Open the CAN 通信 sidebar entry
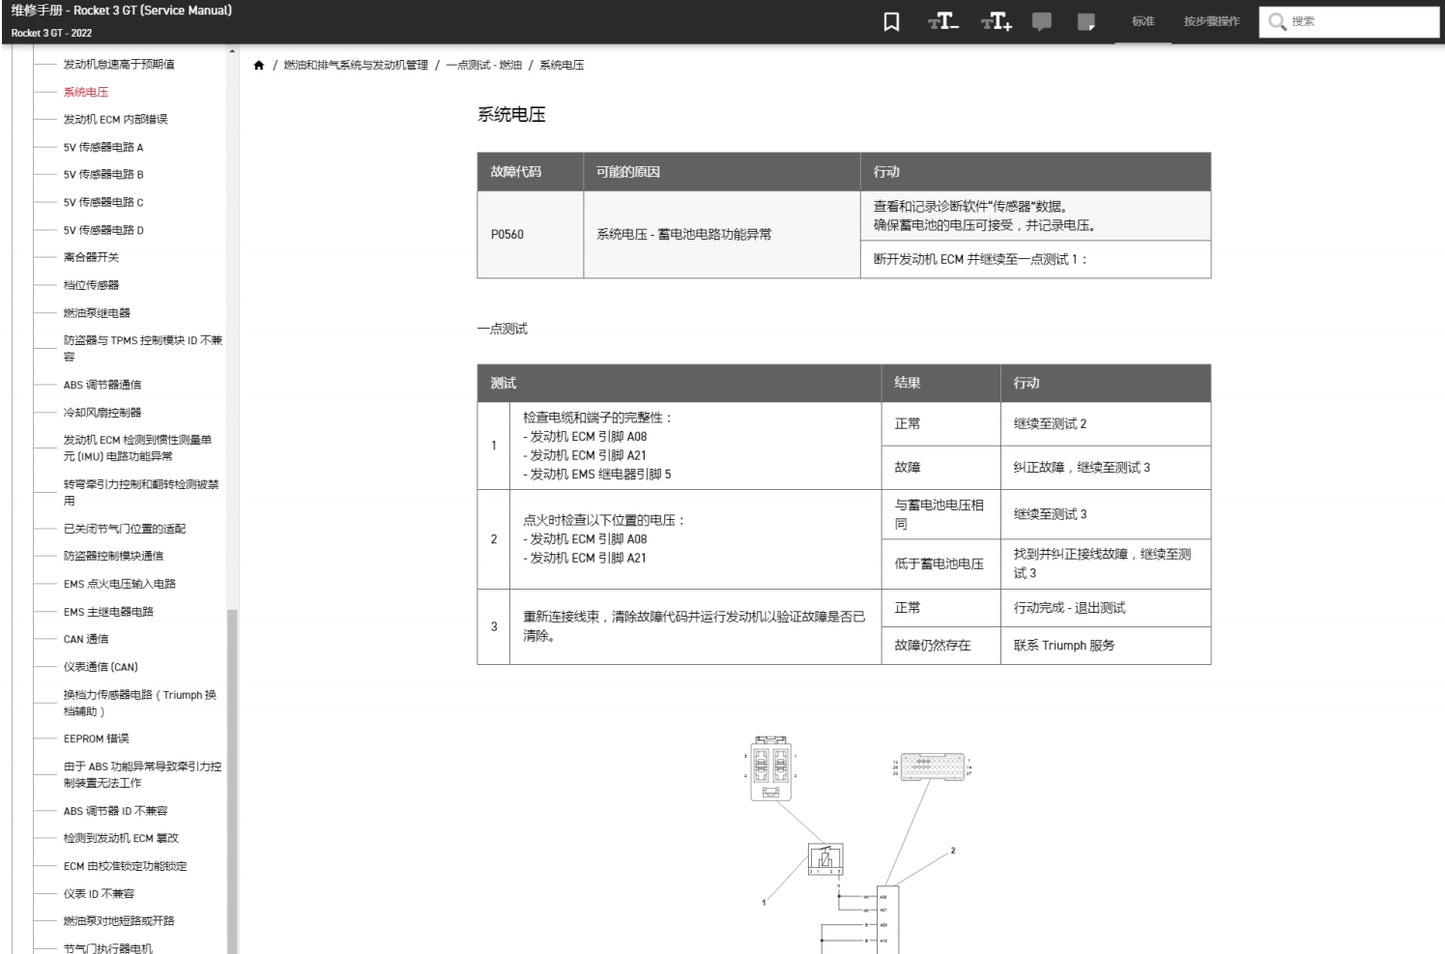1445x954 pixels. click(85, 638)
